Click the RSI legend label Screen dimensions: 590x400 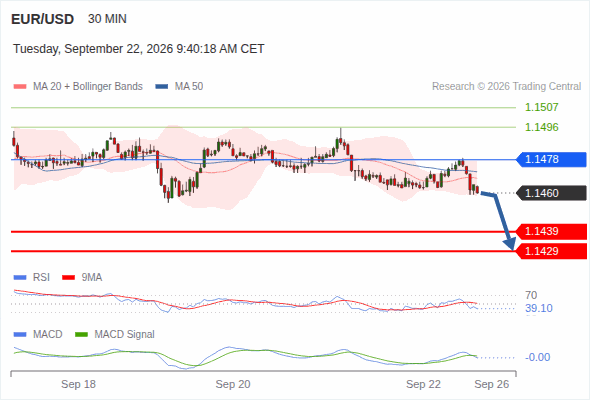point(41,278)
